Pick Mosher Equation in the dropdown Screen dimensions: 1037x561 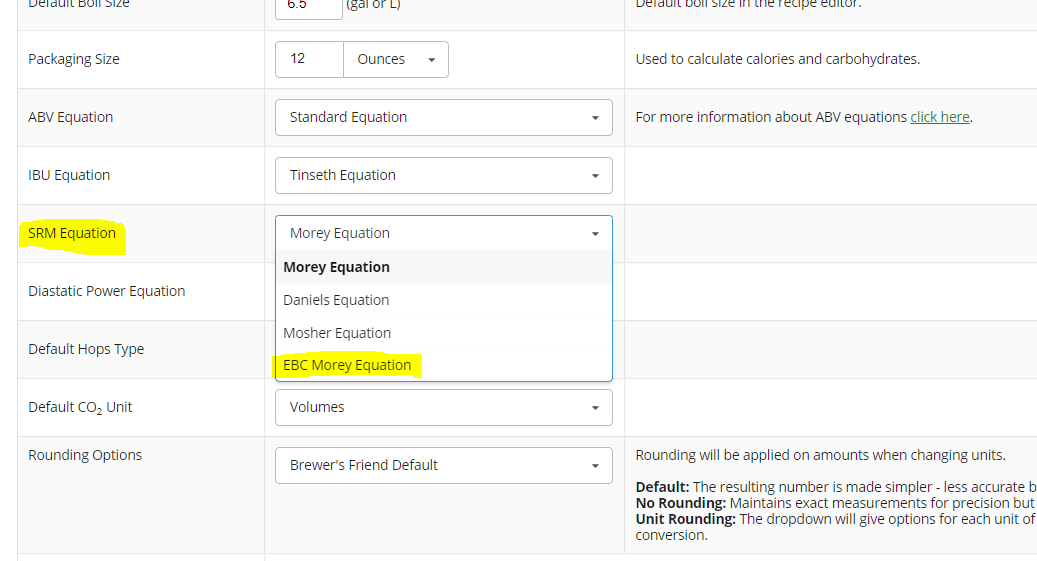(x=337, y=333)
